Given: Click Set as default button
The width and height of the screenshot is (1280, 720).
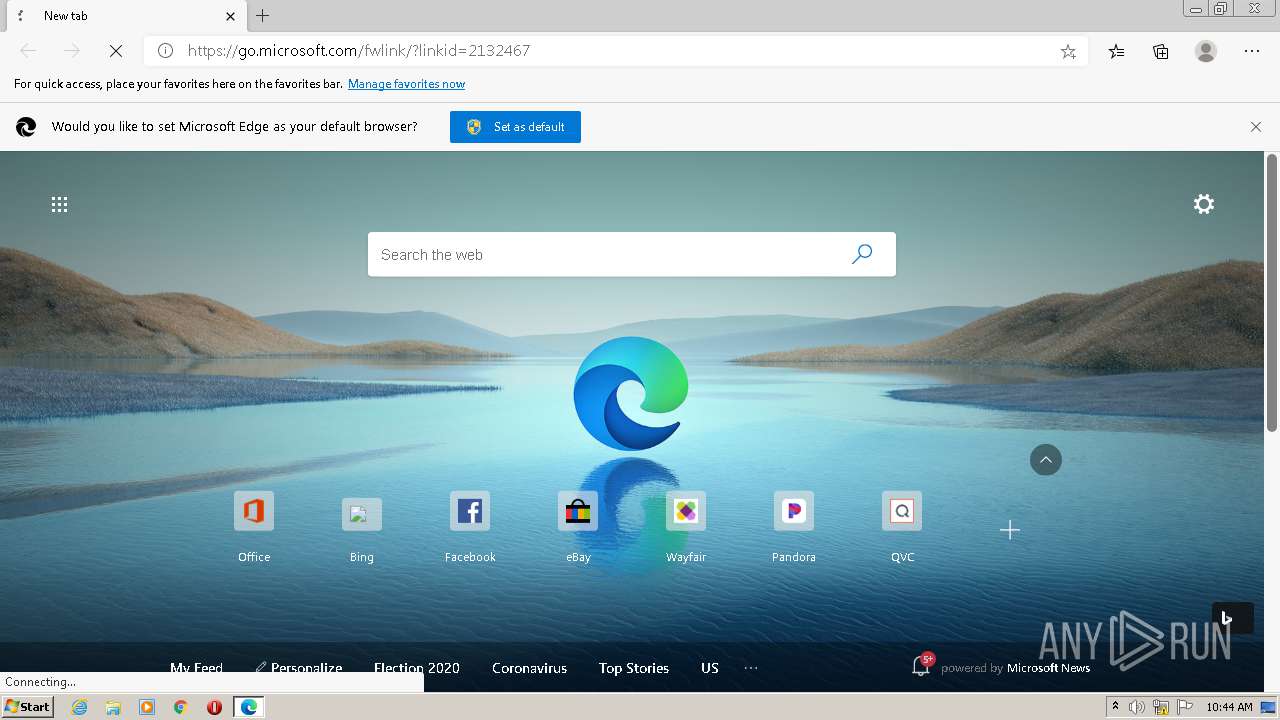Looking at the screenshot, I should [515, 127].
